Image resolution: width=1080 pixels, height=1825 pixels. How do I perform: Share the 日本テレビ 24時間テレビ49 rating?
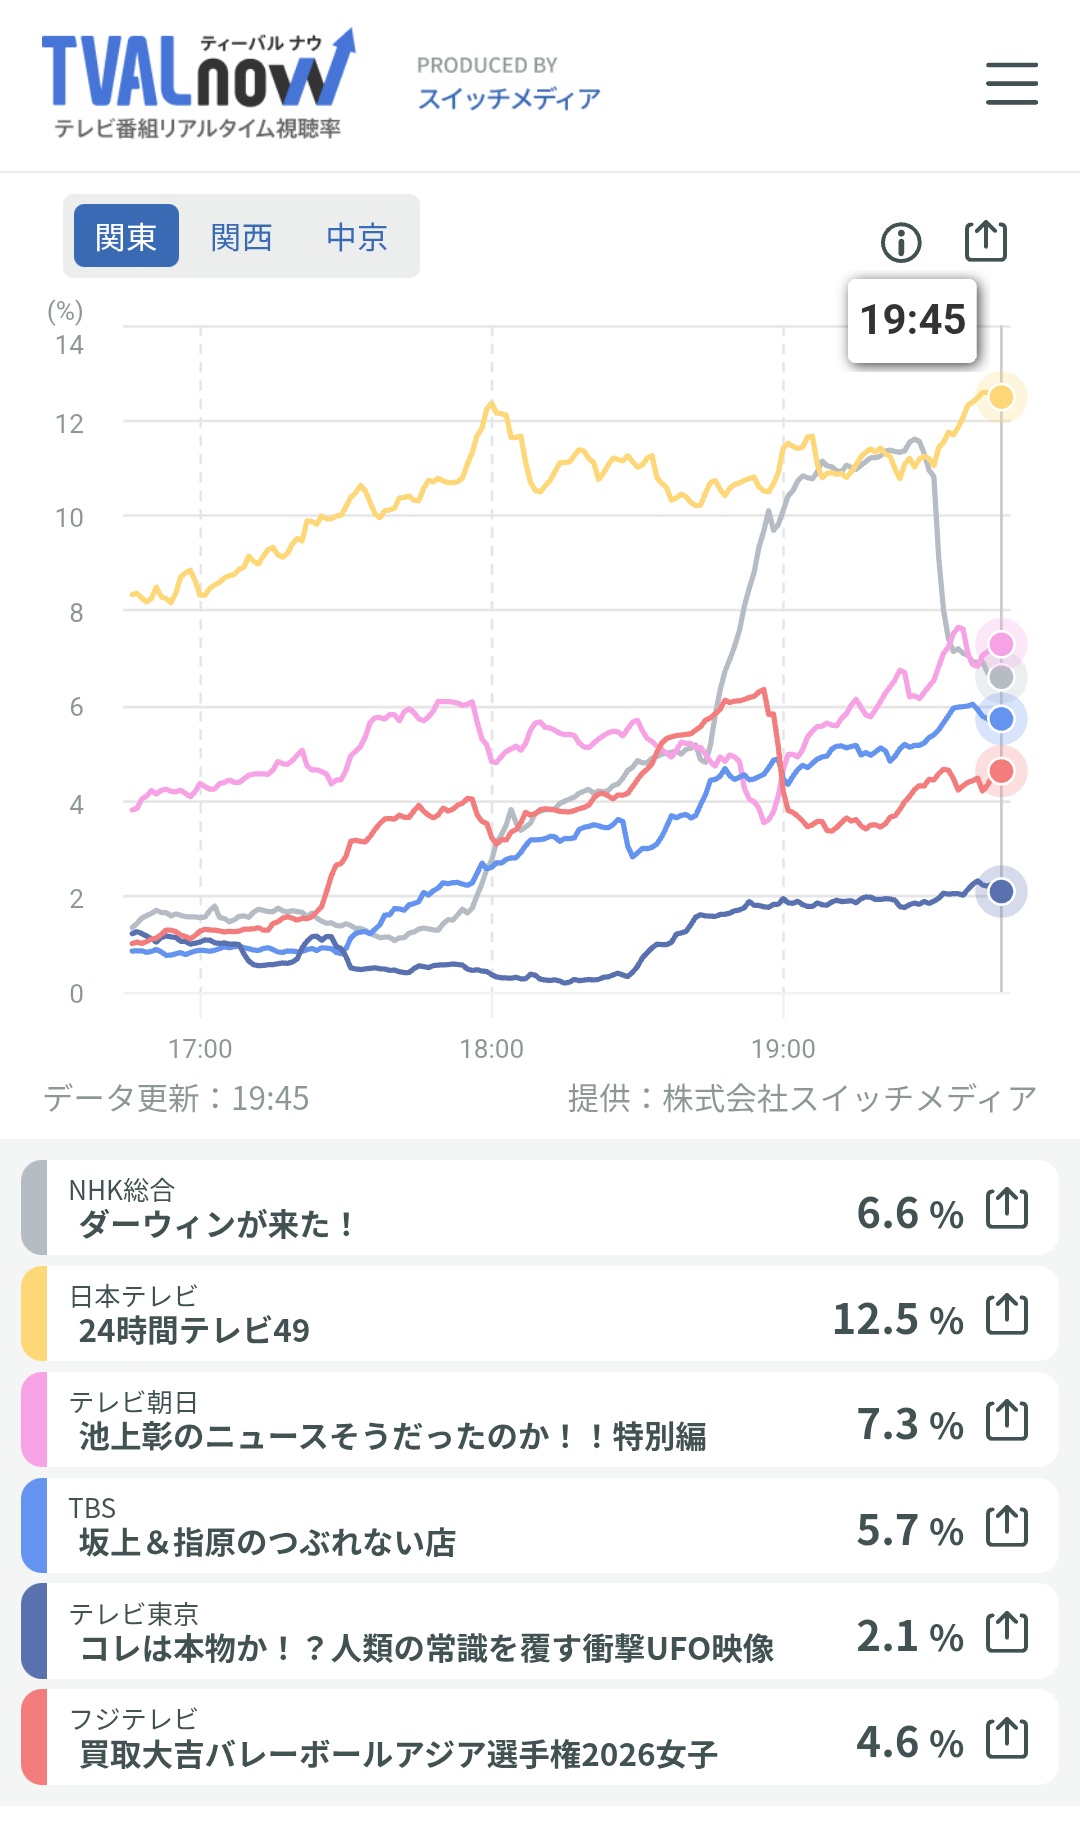pyautogui.click(x=1007, y=1314)
